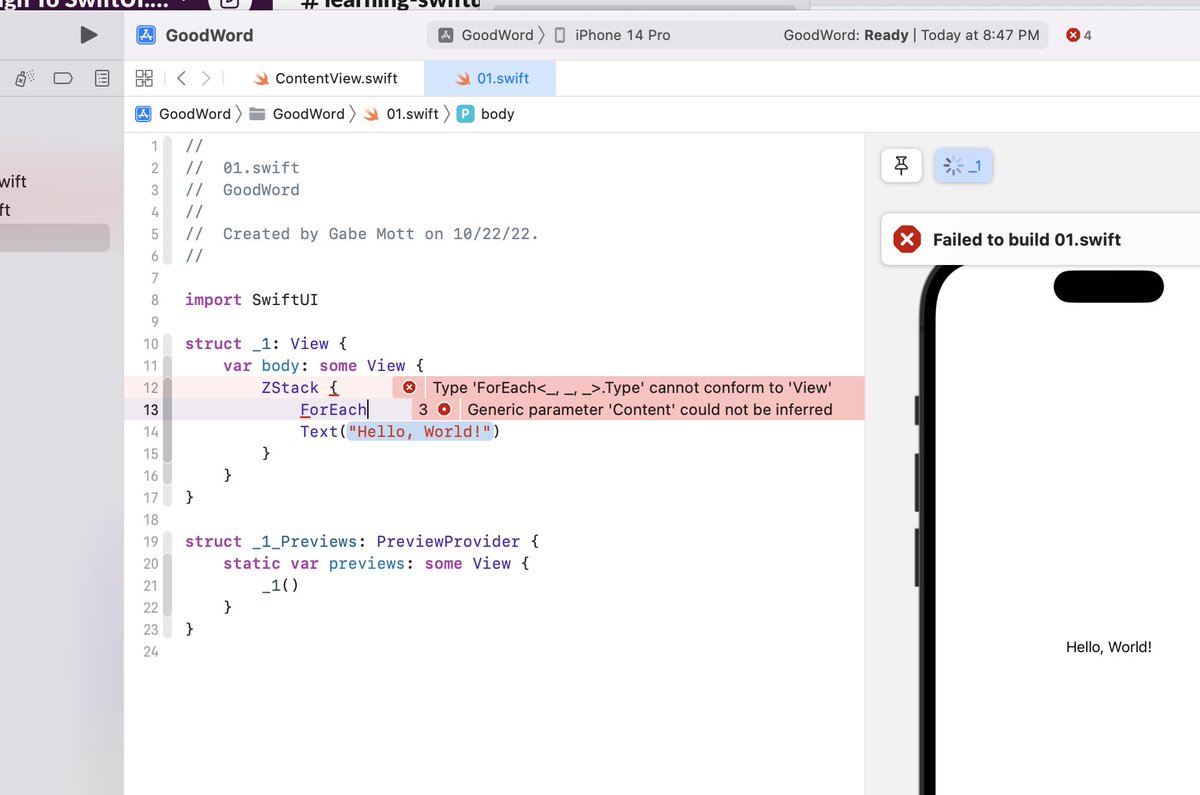The height and width of the screenshot is (795, 1200).
Task: Open the body property breadcrumb in the jump bar
Action: coord(486,114)
